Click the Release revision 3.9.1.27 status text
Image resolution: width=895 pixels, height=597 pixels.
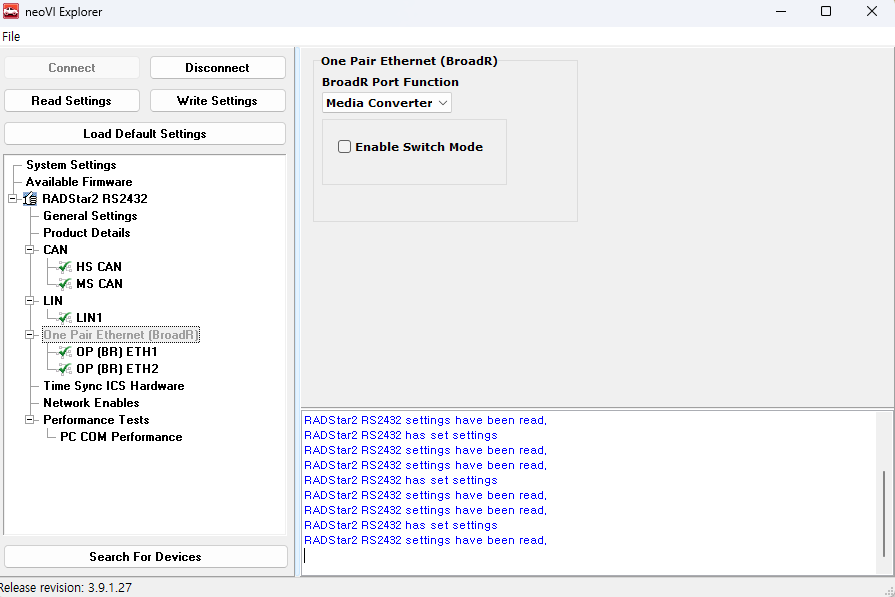point(66,587)
